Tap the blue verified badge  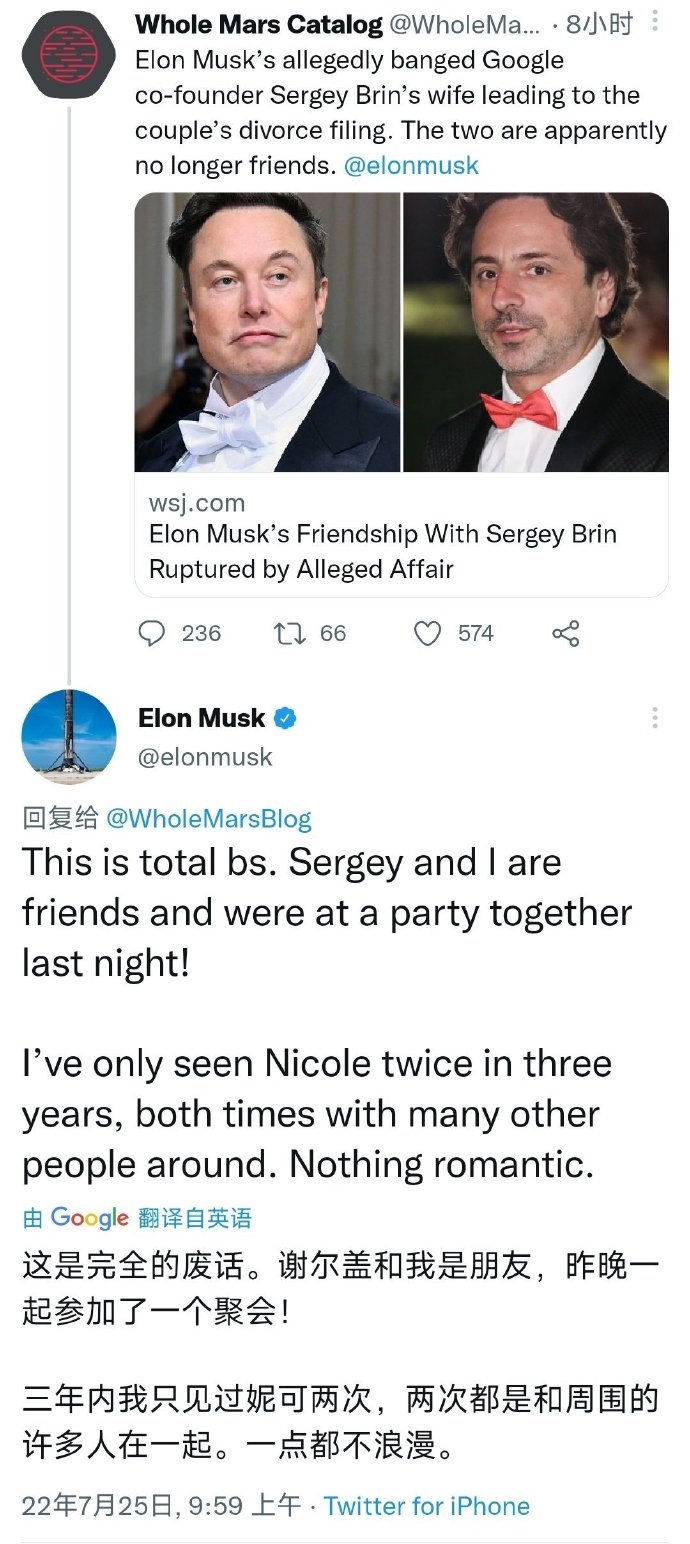pos(286,718)
